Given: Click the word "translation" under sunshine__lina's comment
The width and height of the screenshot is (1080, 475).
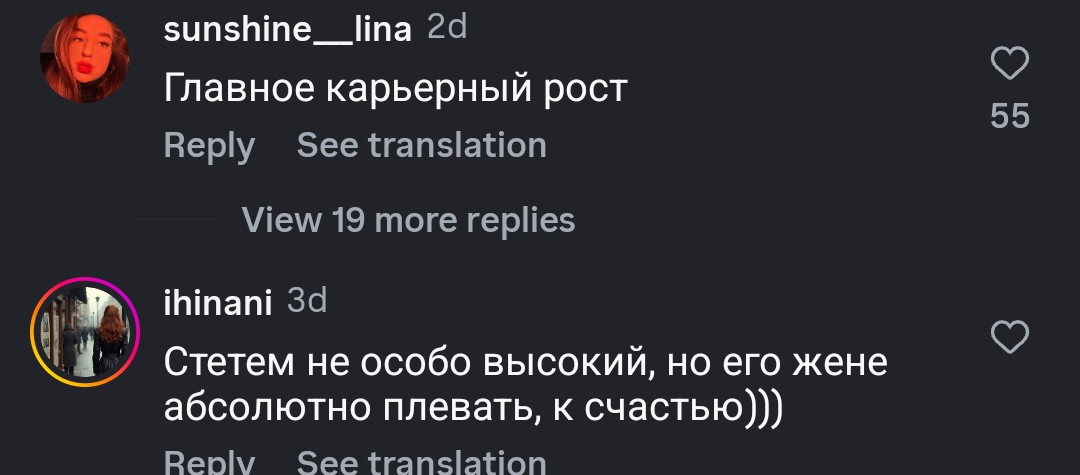Looking at the screenshot, I should pos(457,146).
